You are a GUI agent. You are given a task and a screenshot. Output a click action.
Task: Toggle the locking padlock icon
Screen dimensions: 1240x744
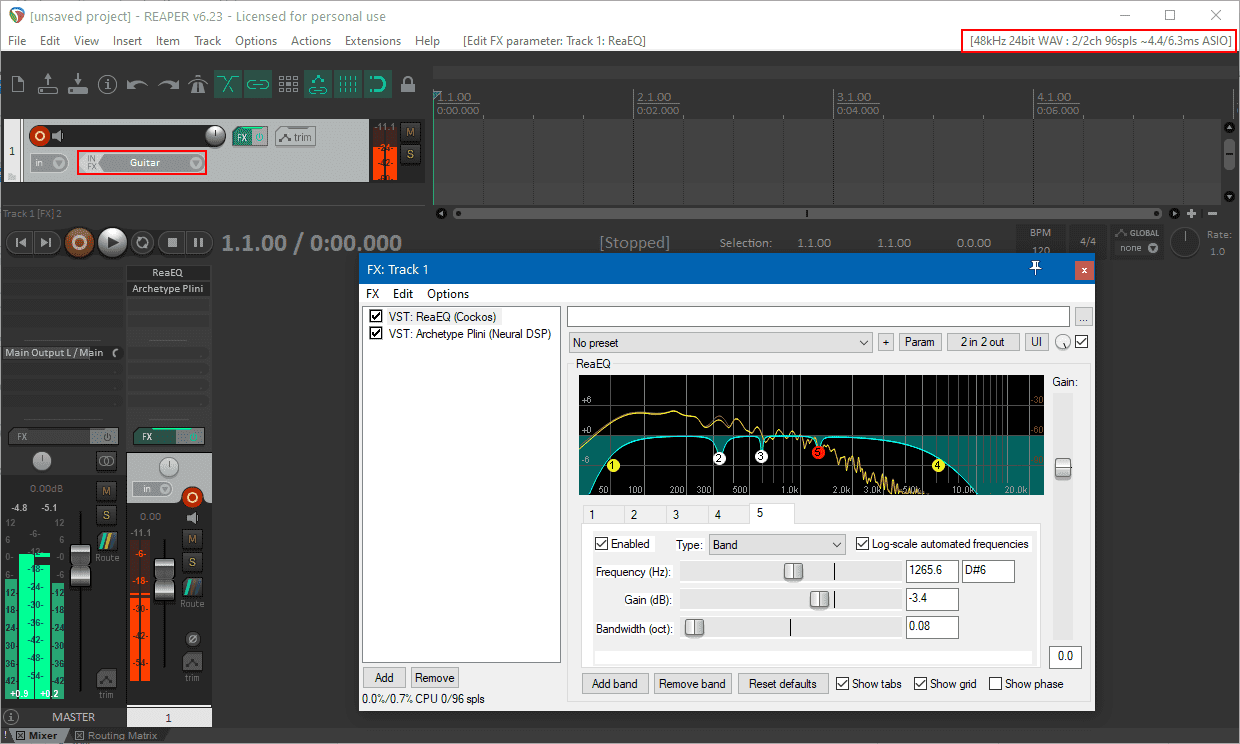tap(407, 84)
